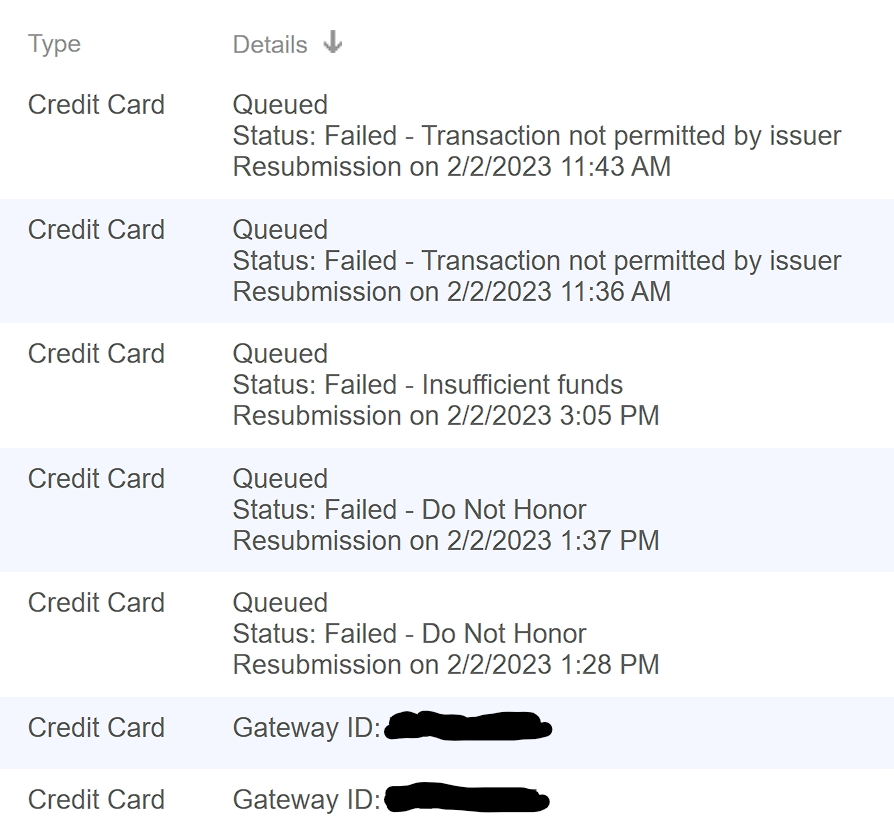The width and height of the screenshot is (894, 827).
Task: Click the first redacted Gateway ID value
Action: point(468,727)
